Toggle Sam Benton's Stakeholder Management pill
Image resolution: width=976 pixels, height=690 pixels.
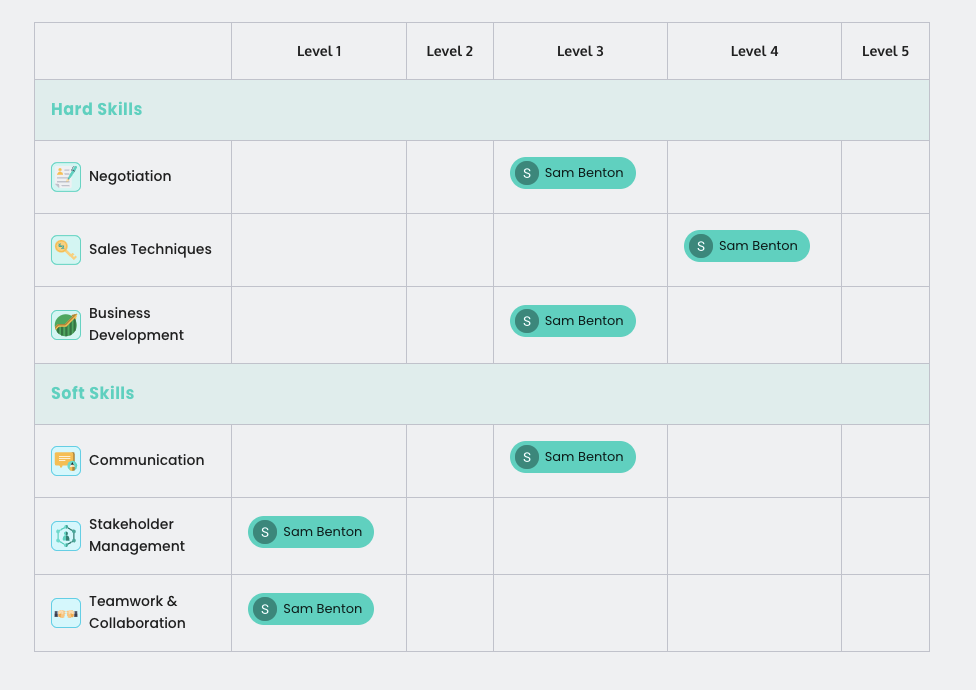pyautogui.click(x=310, y=532)
